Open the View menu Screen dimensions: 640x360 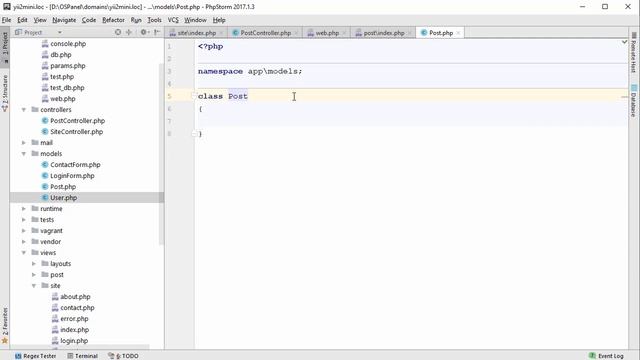pos(40,20)
